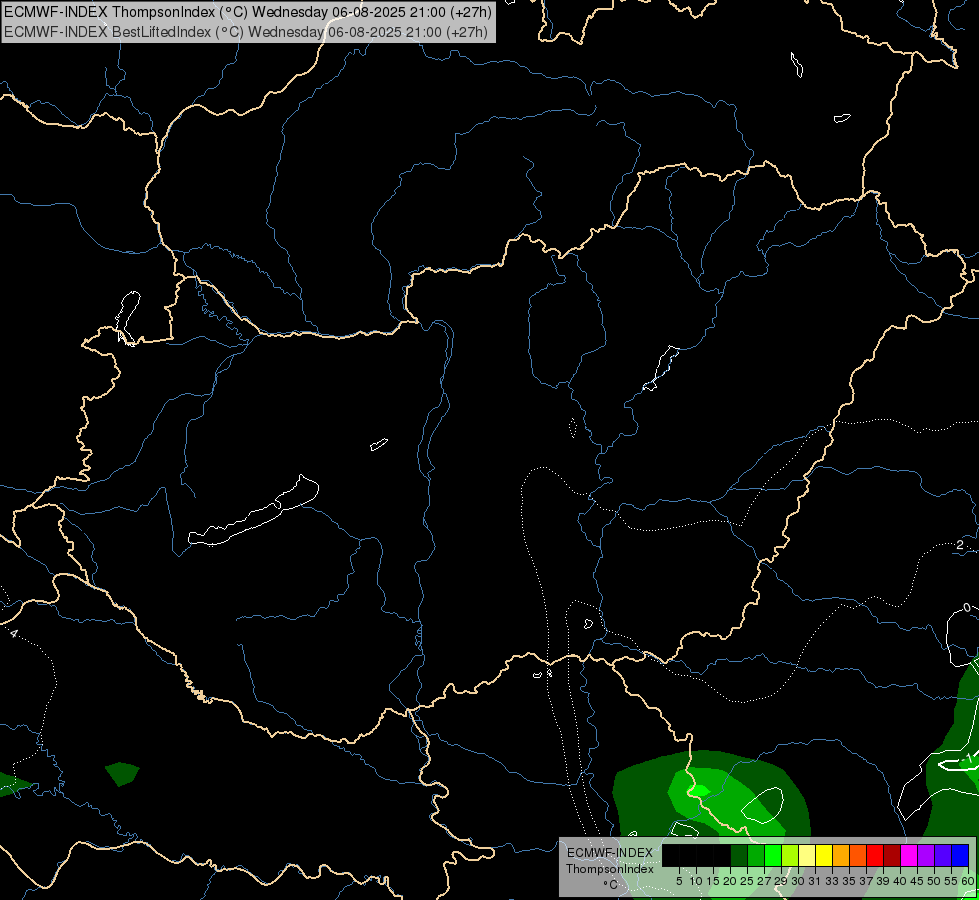Click the '°C' unit label in legend
Viewport: 979px width, 900px height.
pos(611,884)
